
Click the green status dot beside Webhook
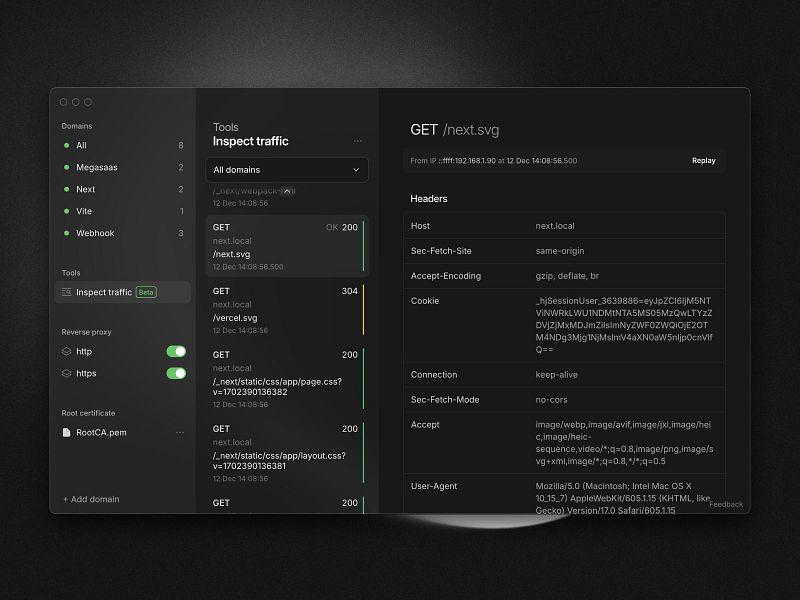66,233
